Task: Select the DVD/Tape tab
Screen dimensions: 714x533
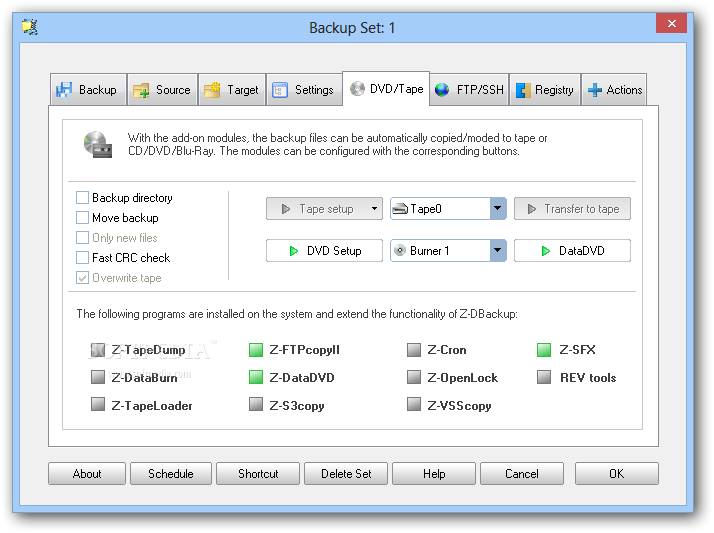Action: (386, 88)
